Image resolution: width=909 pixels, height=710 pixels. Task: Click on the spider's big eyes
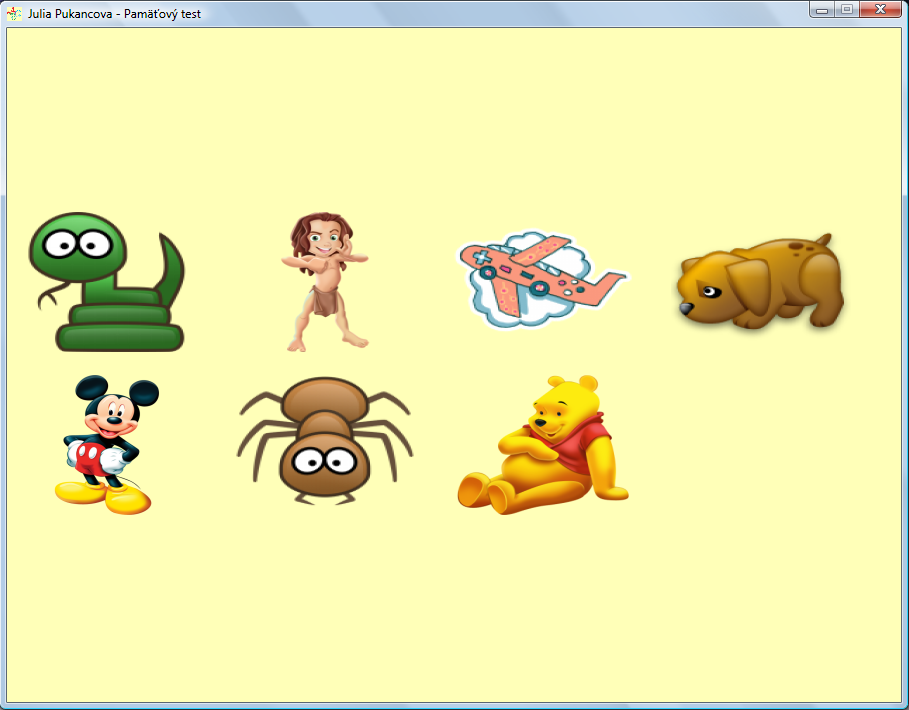click(x=326, y=461)
